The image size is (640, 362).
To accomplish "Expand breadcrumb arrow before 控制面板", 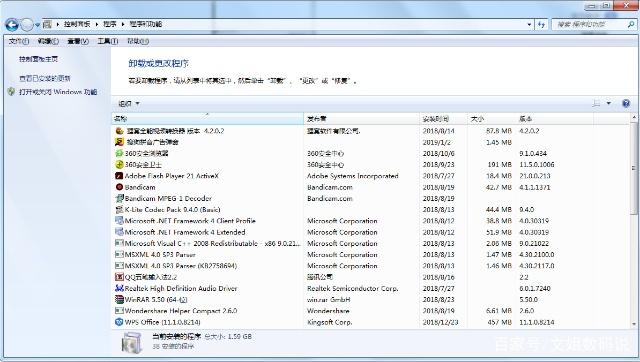I will point(58,24).
